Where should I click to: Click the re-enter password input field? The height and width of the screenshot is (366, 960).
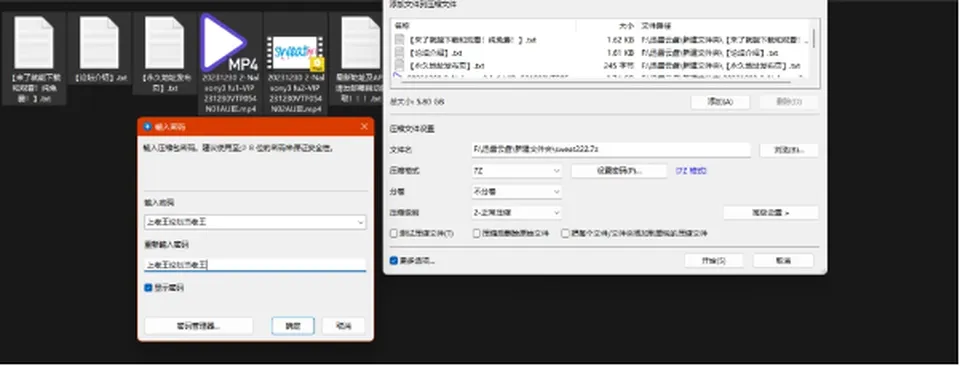(x=255, y=265)
